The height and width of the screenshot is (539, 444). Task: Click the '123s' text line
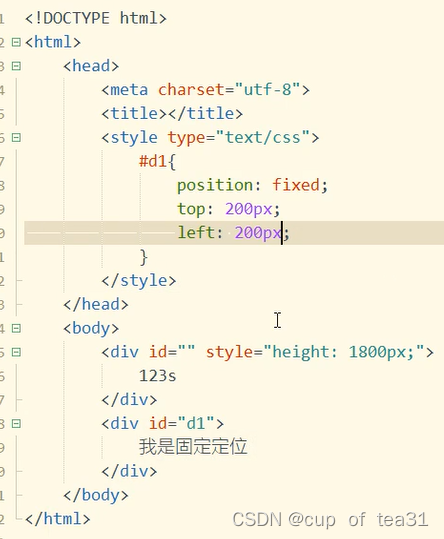(158, 376)
